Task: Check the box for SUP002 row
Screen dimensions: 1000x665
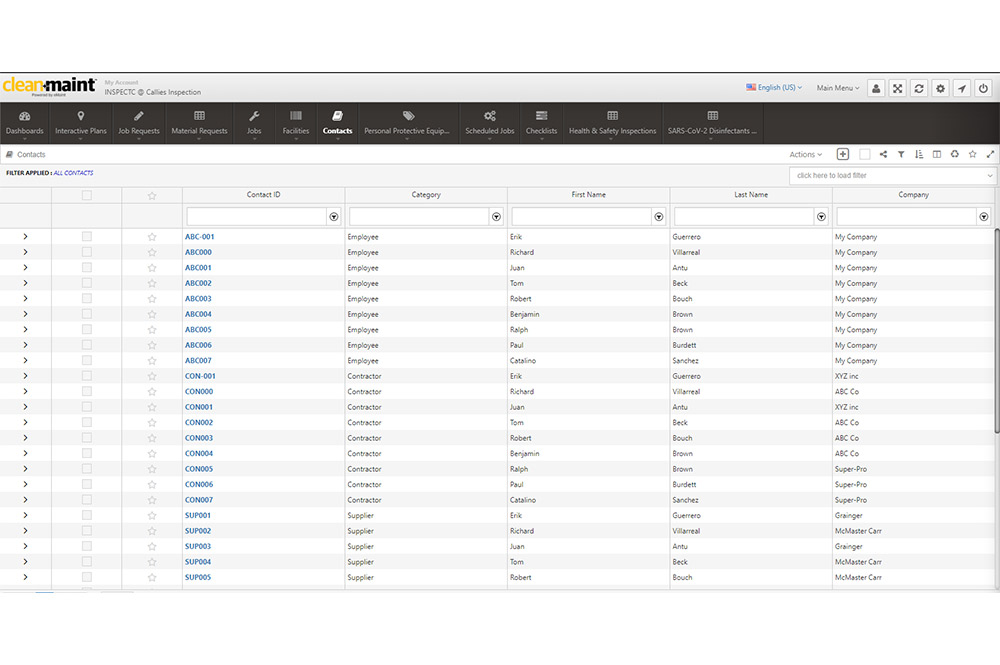Action: 87,531
